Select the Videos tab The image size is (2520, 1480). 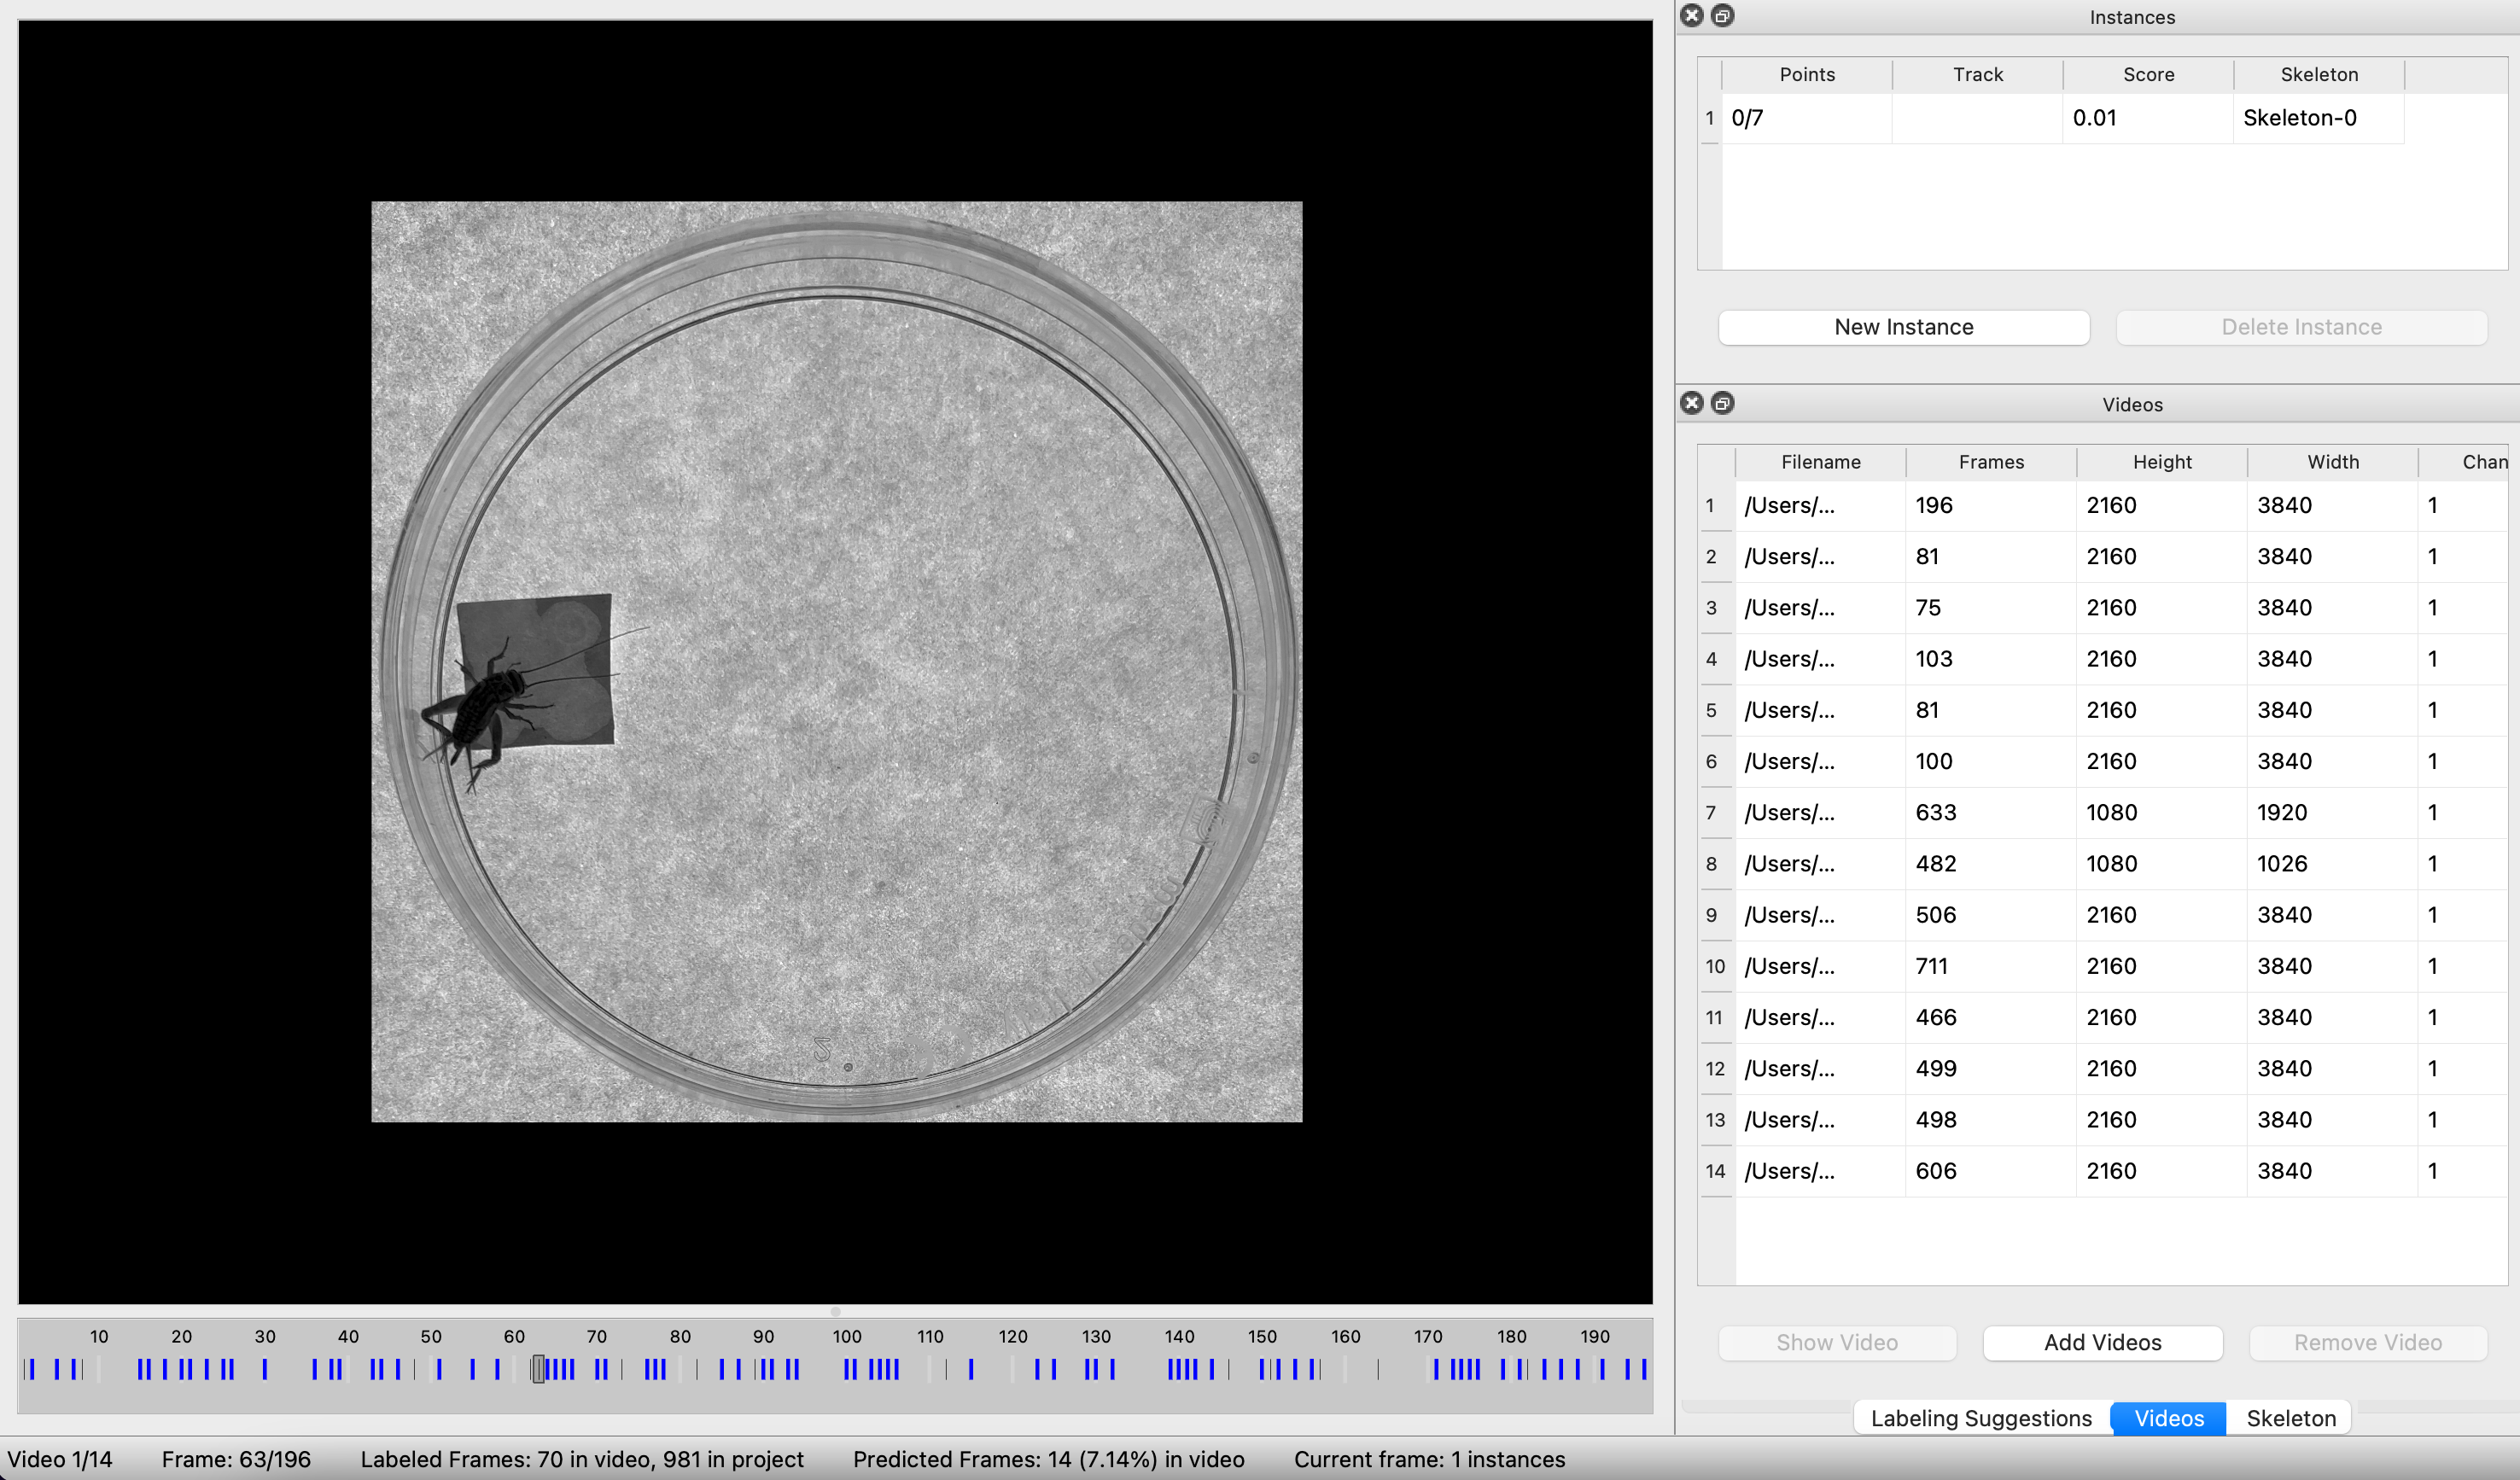2168,1418
